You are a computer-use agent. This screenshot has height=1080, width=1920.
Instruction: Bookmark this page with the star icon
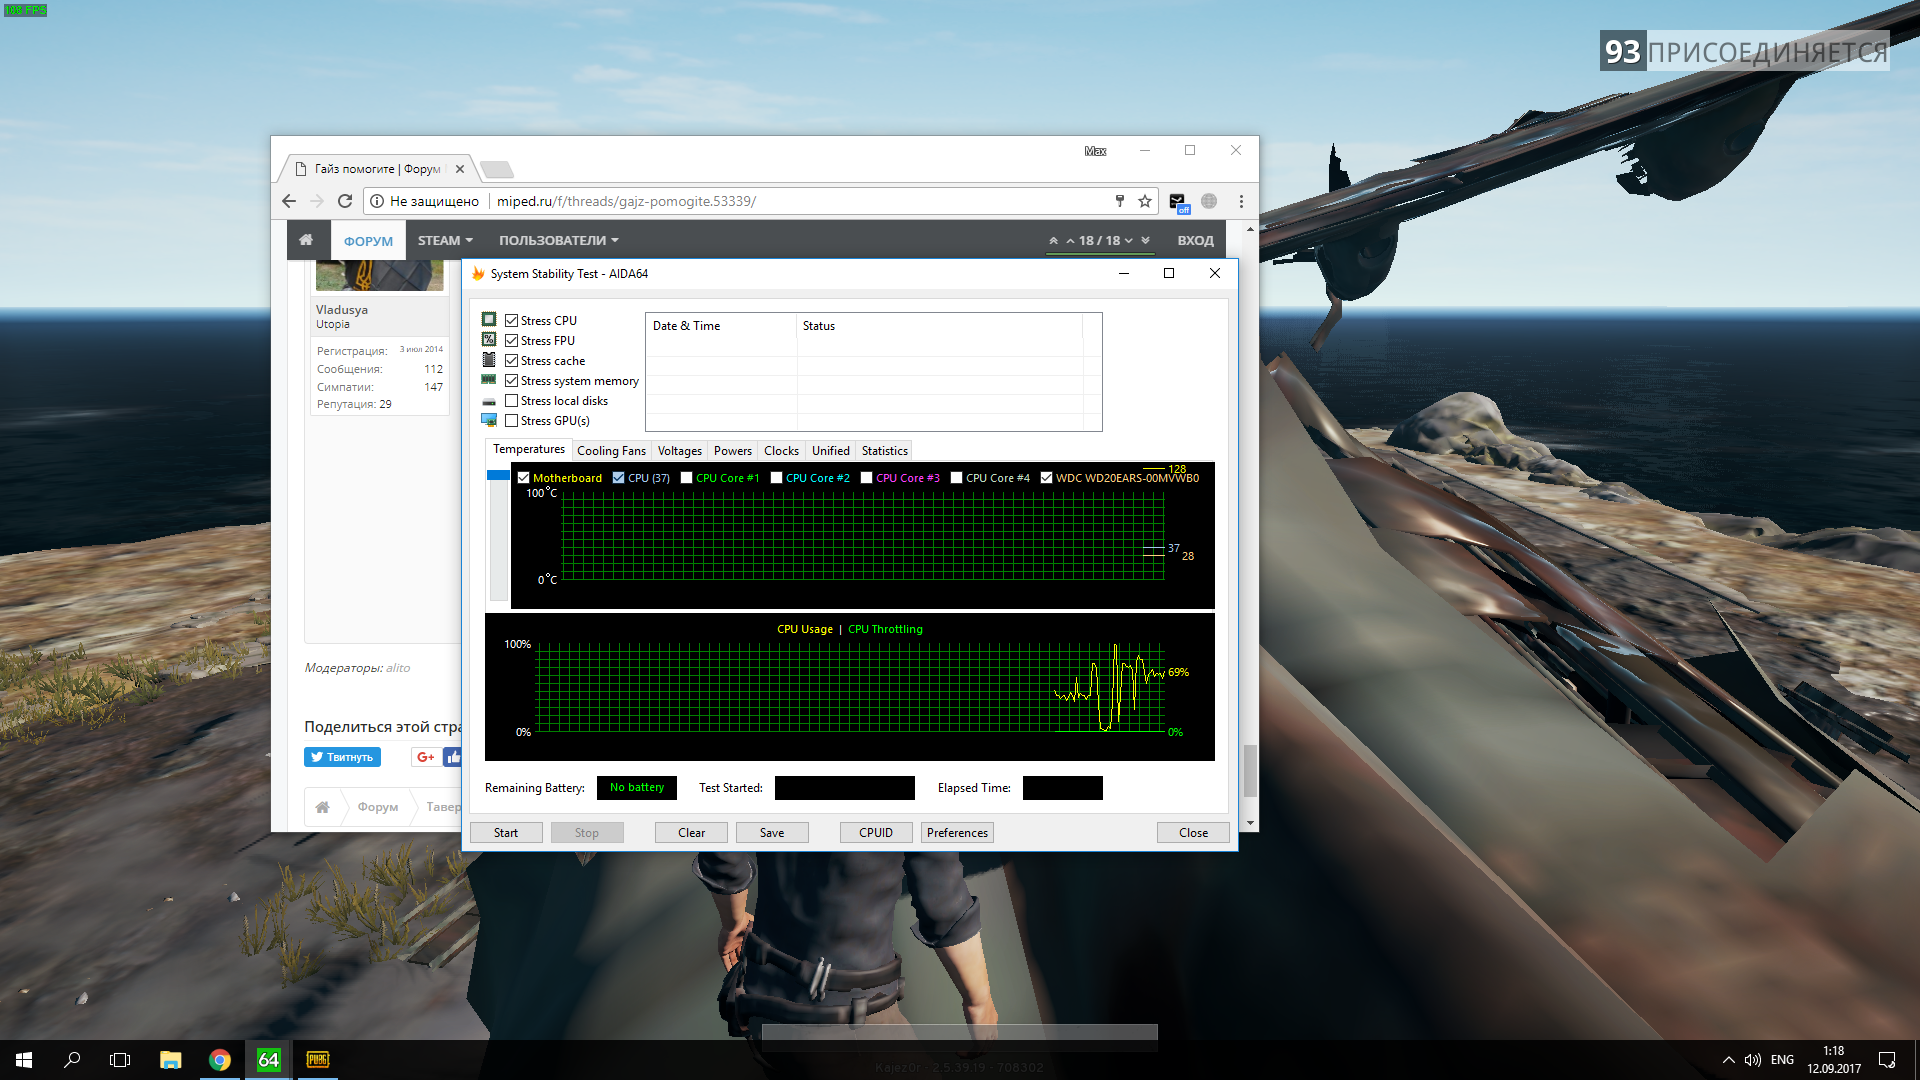1145,201
